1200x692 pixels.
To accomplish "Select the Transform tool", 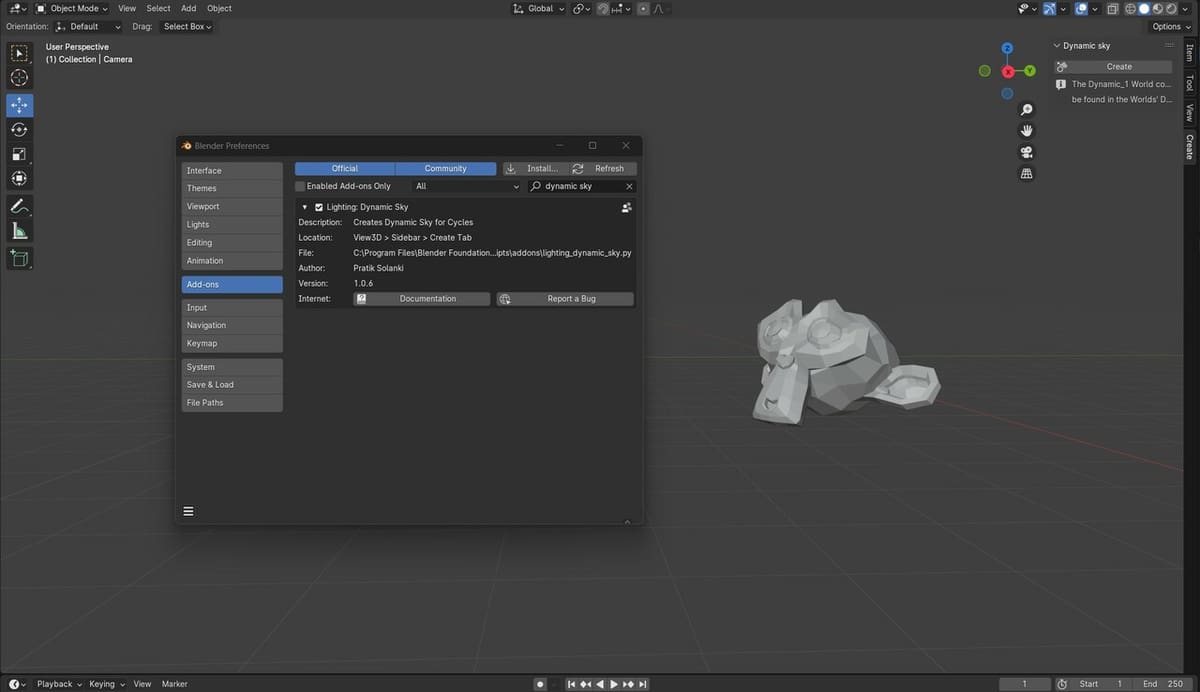I will pyautogui.click(x=20, y=179).
